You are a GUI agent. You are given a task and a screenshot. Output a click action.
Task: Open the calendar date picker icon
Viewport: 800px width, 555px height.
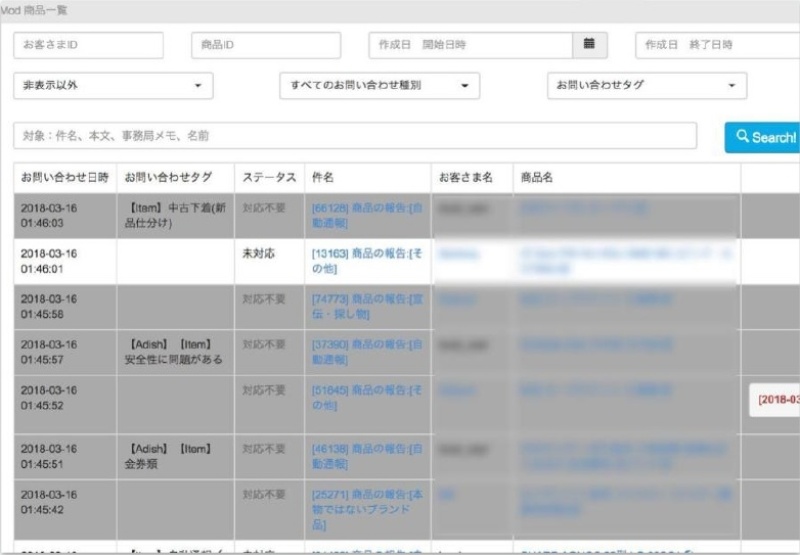(x=589, y=45)
